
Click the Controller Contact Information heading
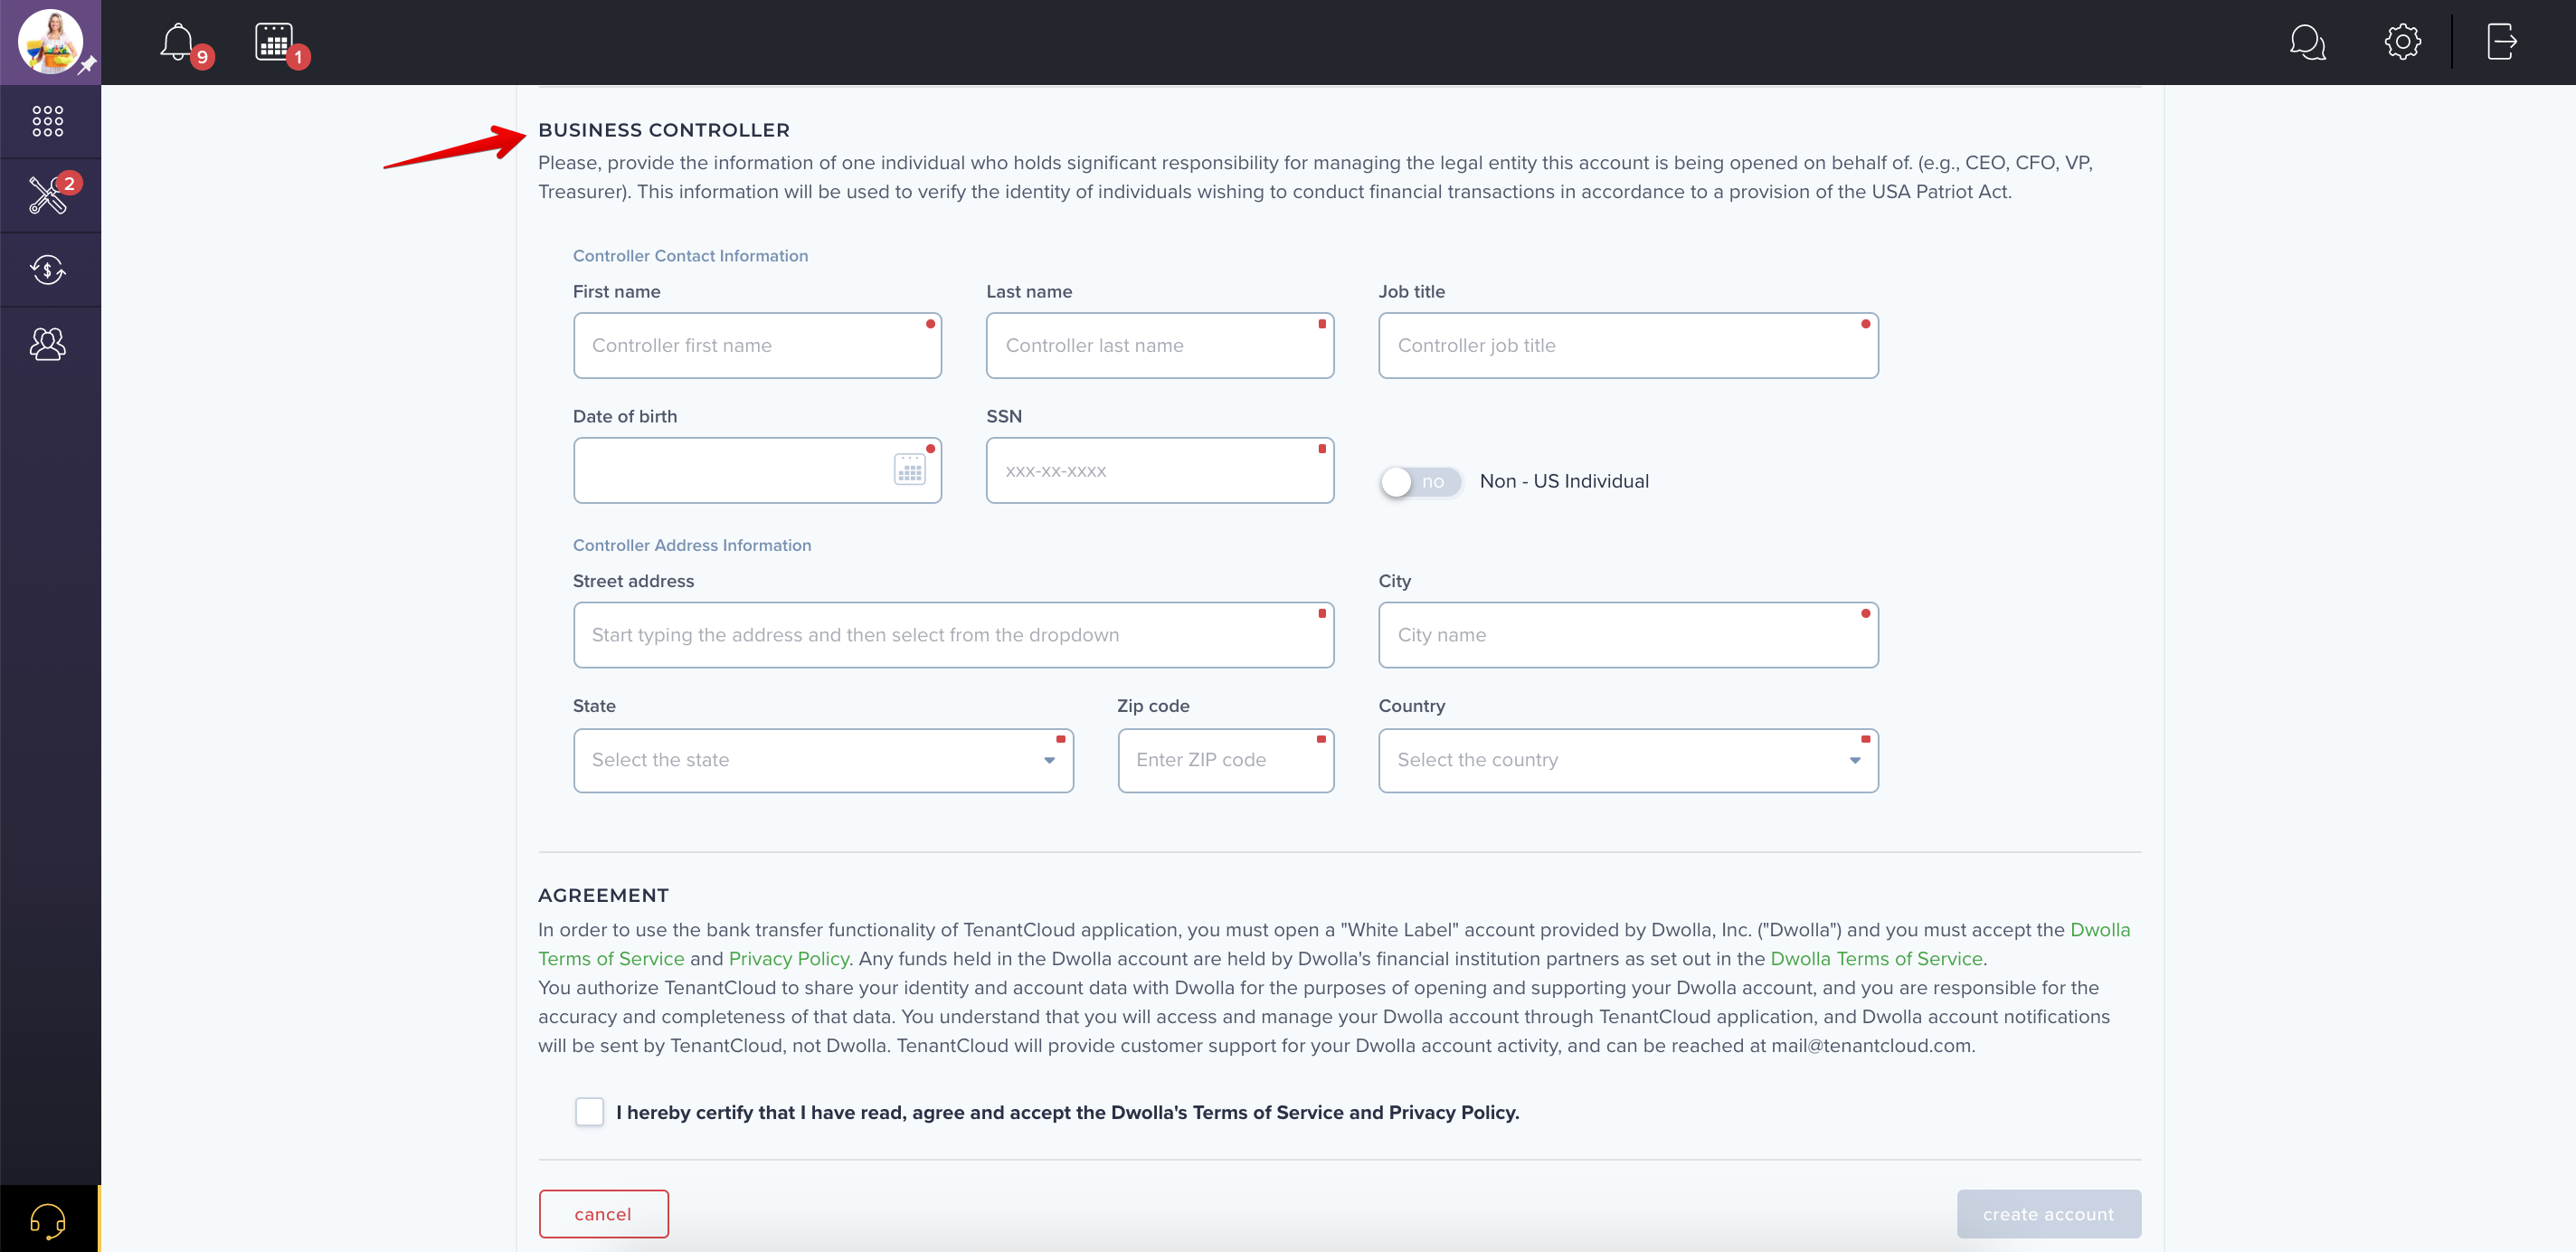690,256
